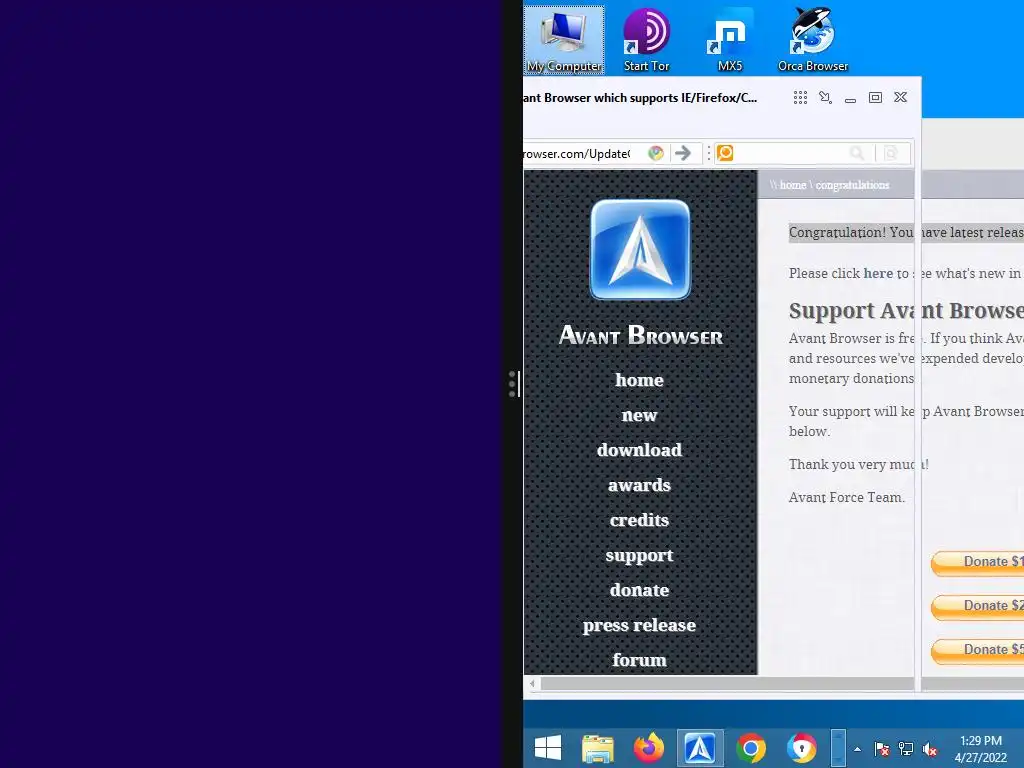Image resolution: width=1024 pixels, height=768 pixels.
Task: Show hidden tray icons arrow
Action: [x=857, y=749]
